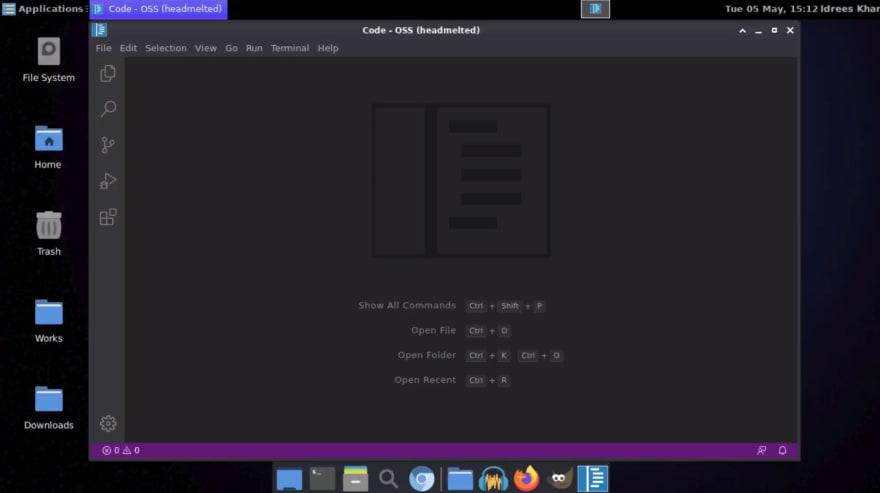Open the Manage gear menu

pos(108,423)
